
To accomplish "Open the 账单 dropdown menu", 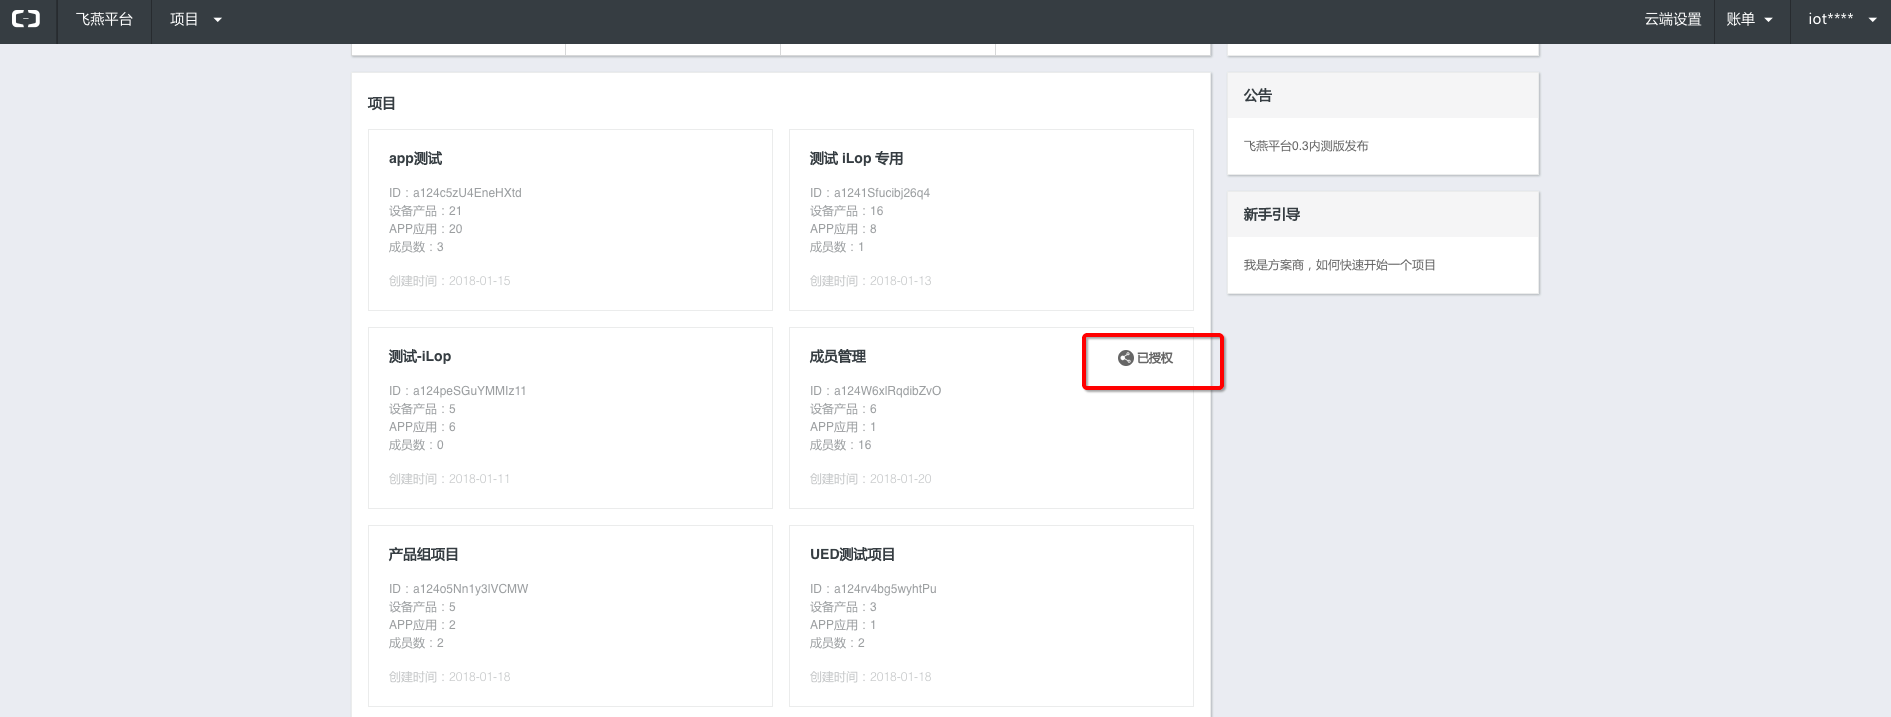I will tap(1749, 20).
